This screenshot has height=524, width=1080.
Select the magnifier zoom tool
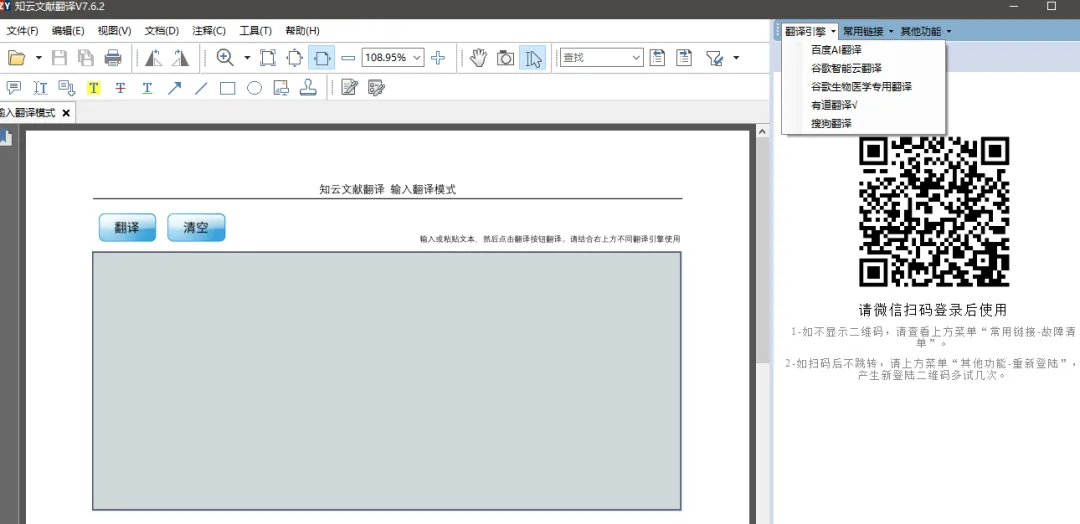coord(225,58)
